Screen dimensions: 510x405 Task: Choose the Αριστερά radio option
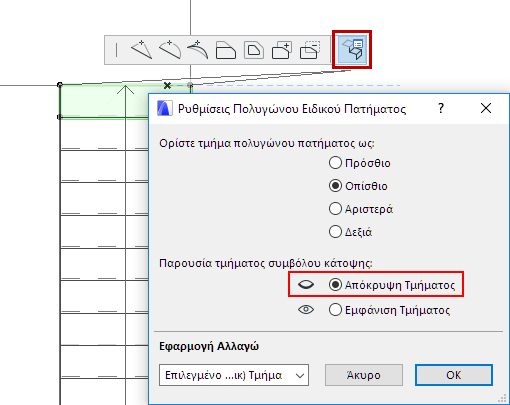click(x=335, y=209)
